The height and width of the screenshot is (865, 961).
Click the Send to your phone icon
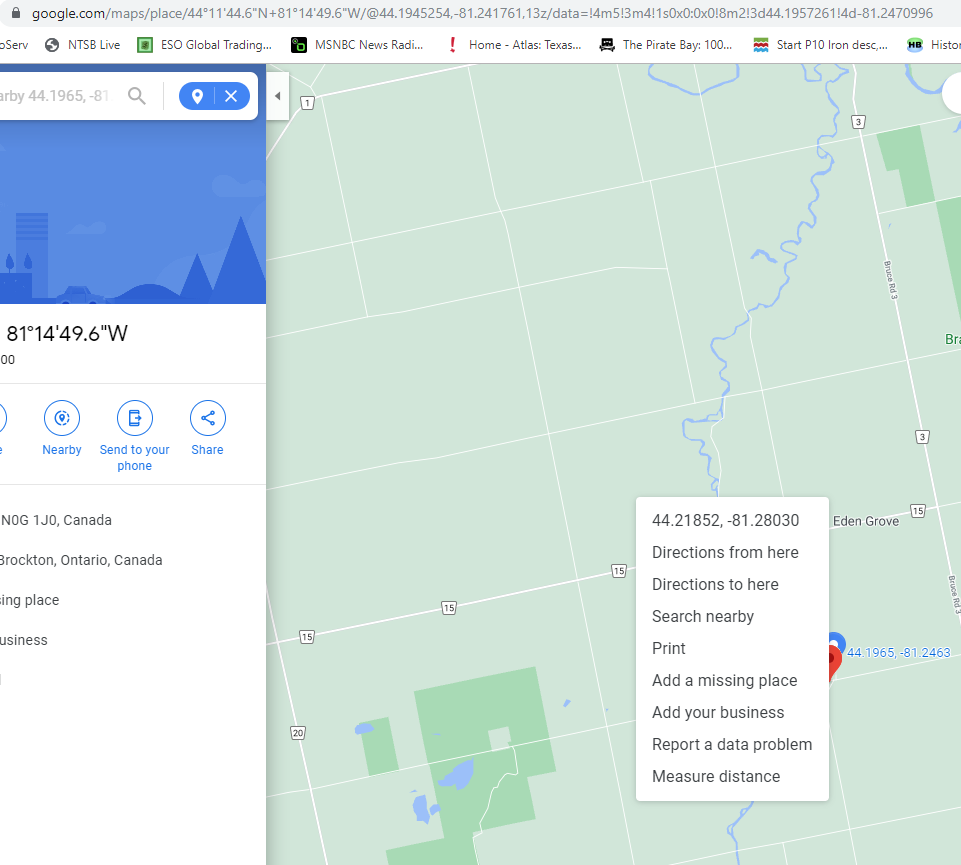(134, 418)
